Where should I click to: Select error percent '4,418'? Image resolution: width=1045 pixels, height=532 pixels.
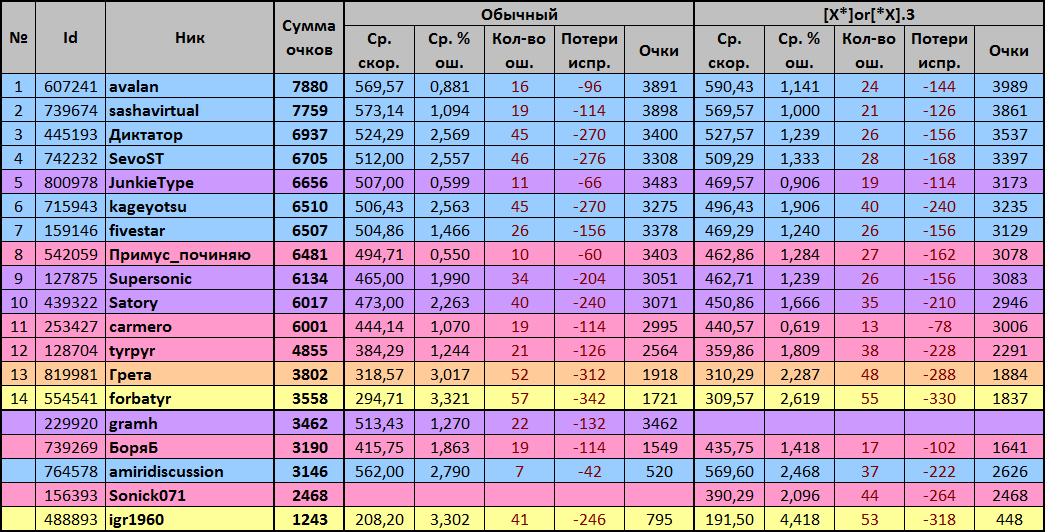pyautogui.click(x=799, y=519)
